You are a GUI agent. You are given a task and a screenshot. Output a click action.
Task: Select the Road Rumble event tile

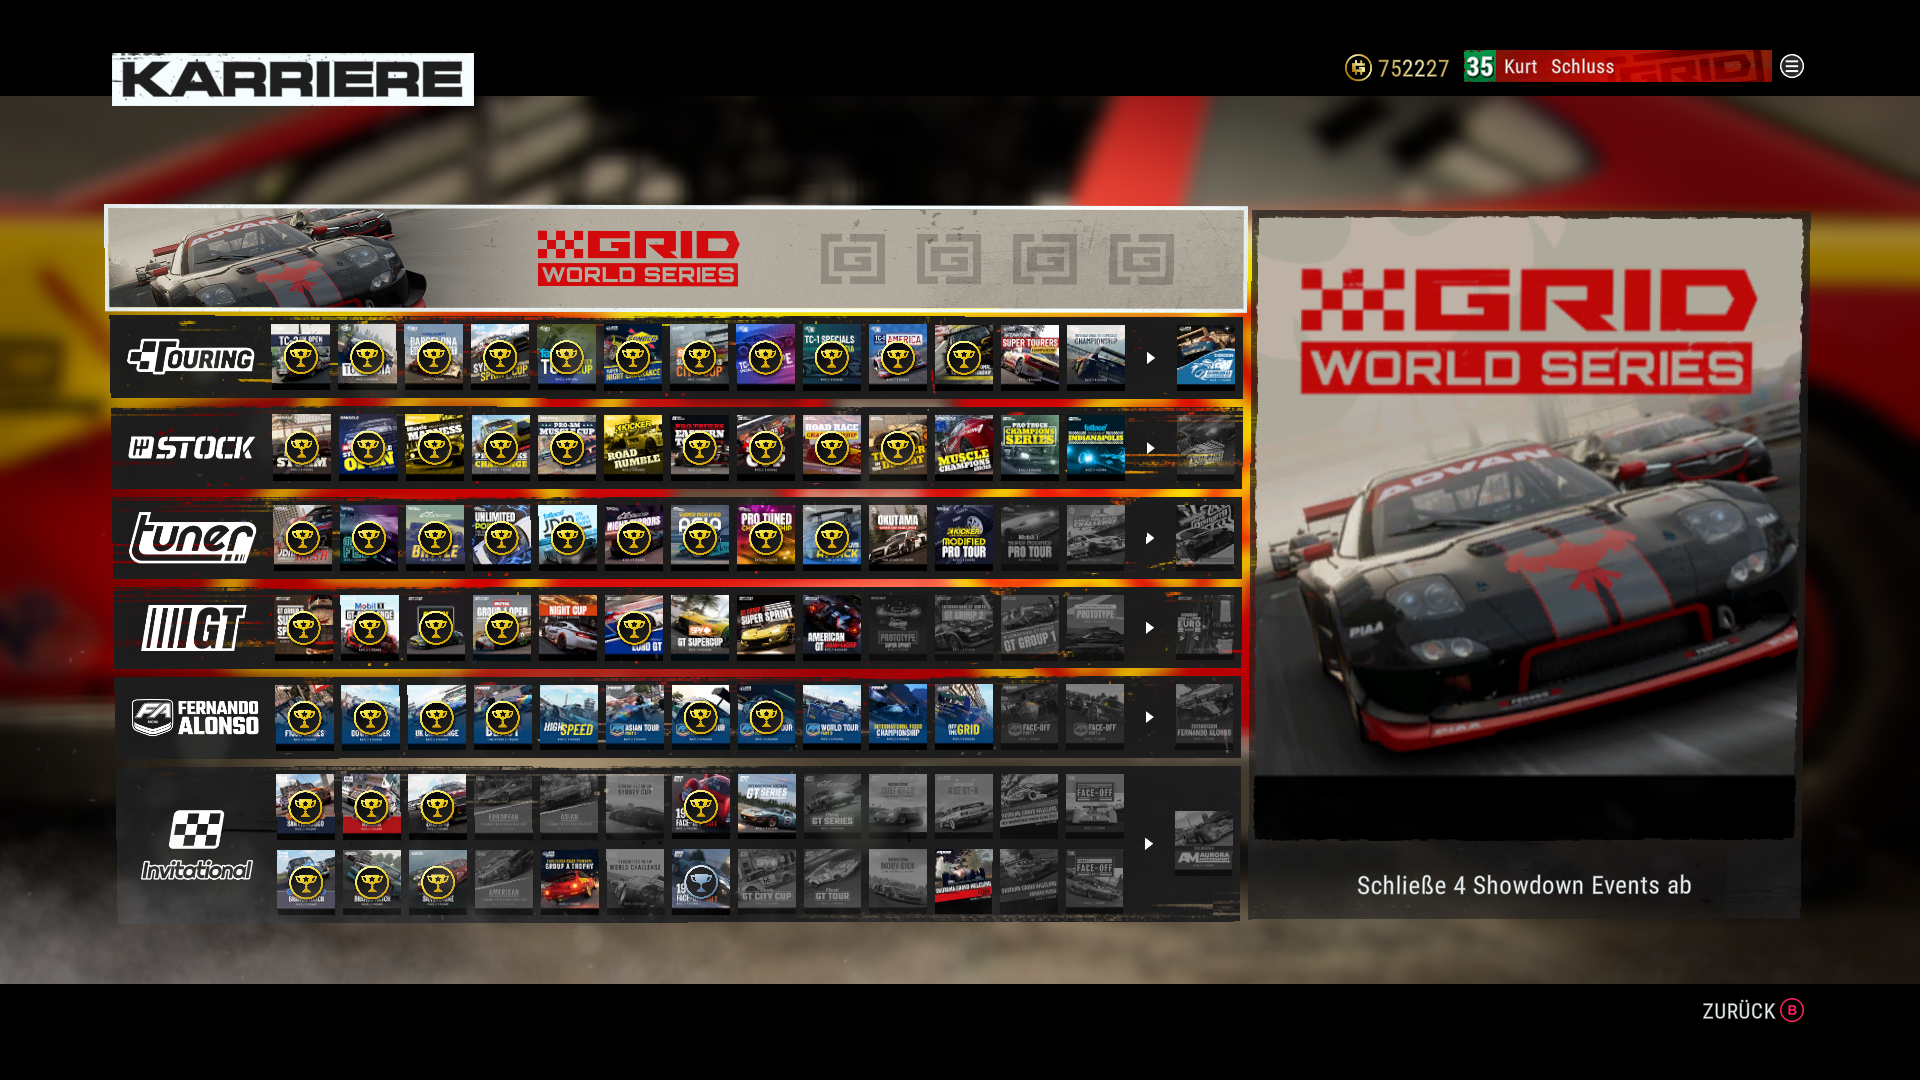[x=633, y=447]
